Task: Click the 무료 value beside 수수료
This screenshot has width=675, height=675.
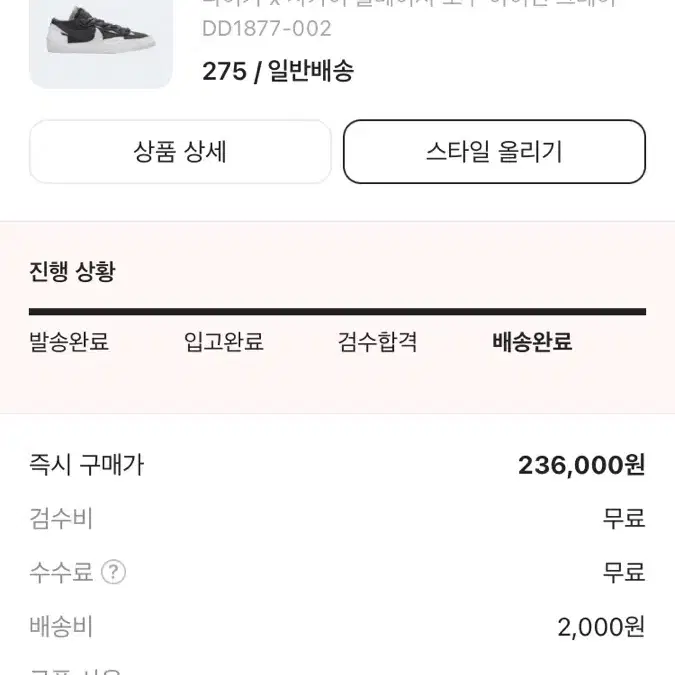Action: tap(624, 572)
